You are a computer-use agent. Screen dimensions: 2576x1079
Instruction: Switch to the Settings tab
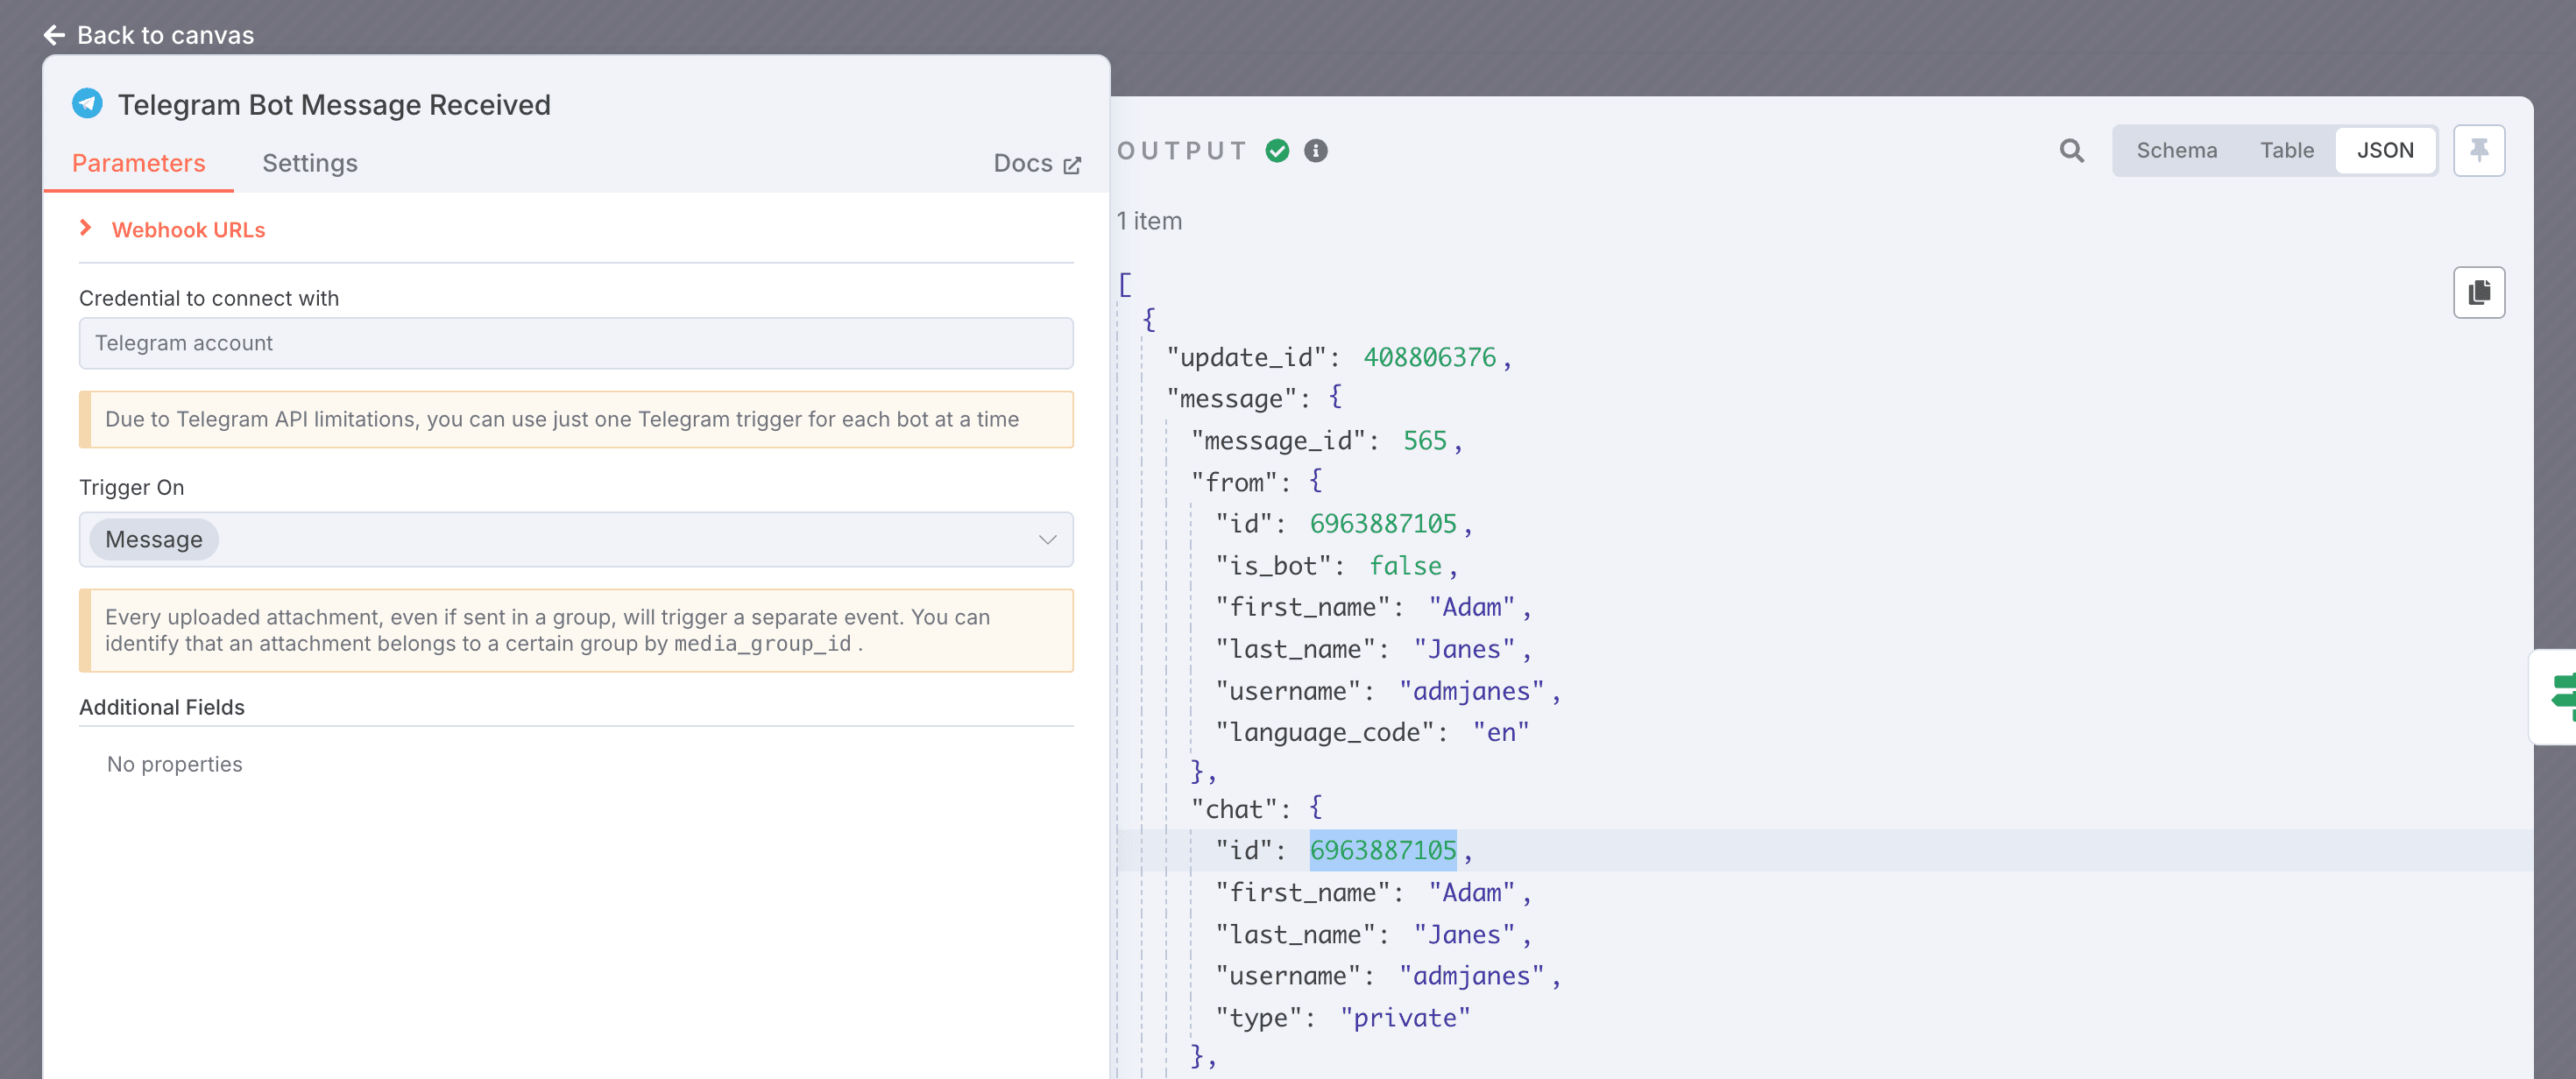click(x=309, y=163)
